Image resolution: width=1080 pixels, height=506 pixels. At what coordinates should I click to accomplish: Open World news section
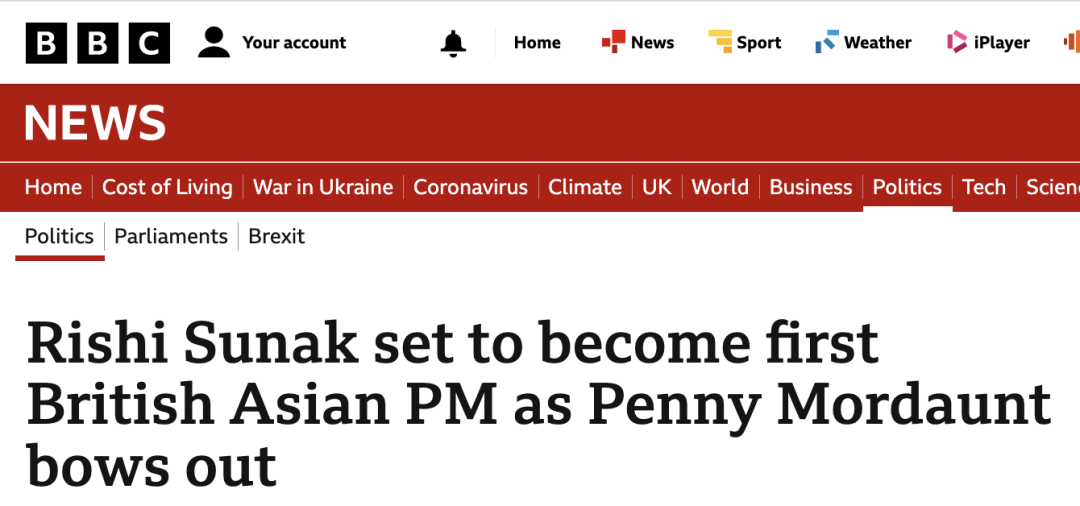coord(720,187)
